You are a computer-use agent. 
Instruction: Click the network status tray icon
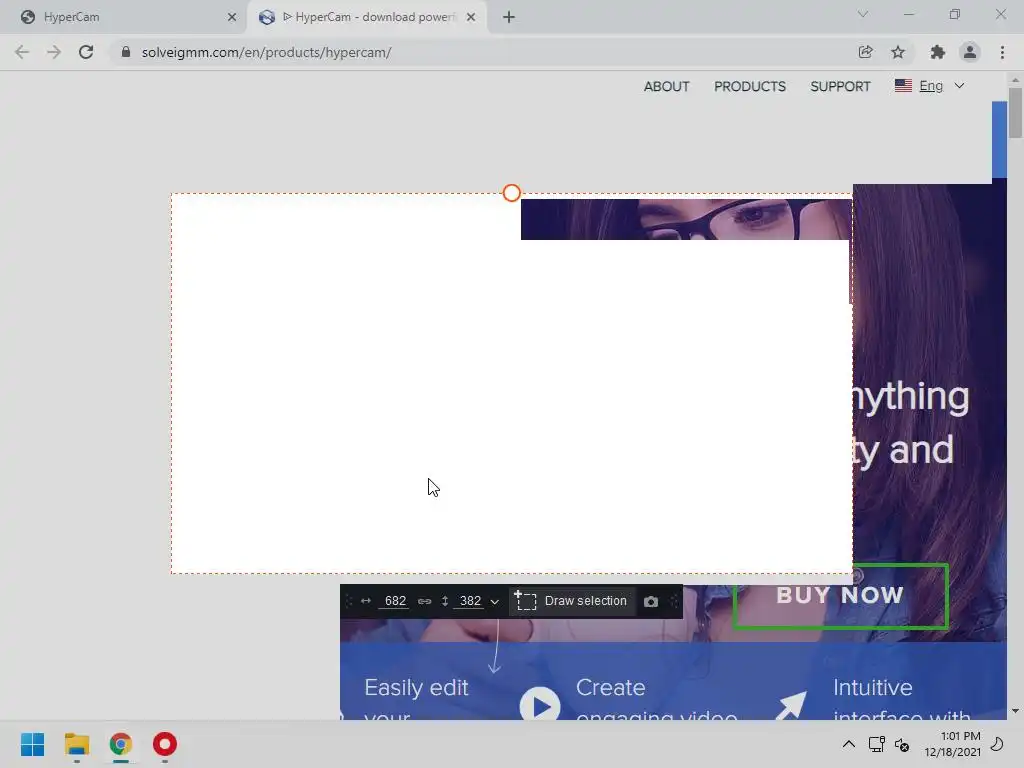[876, 744]
